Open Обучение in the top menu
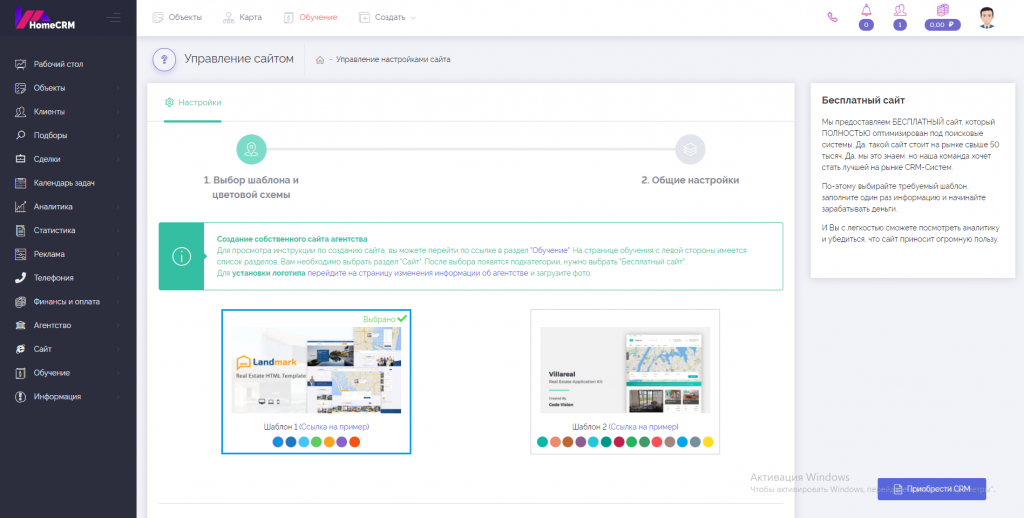 pos(311,18)
